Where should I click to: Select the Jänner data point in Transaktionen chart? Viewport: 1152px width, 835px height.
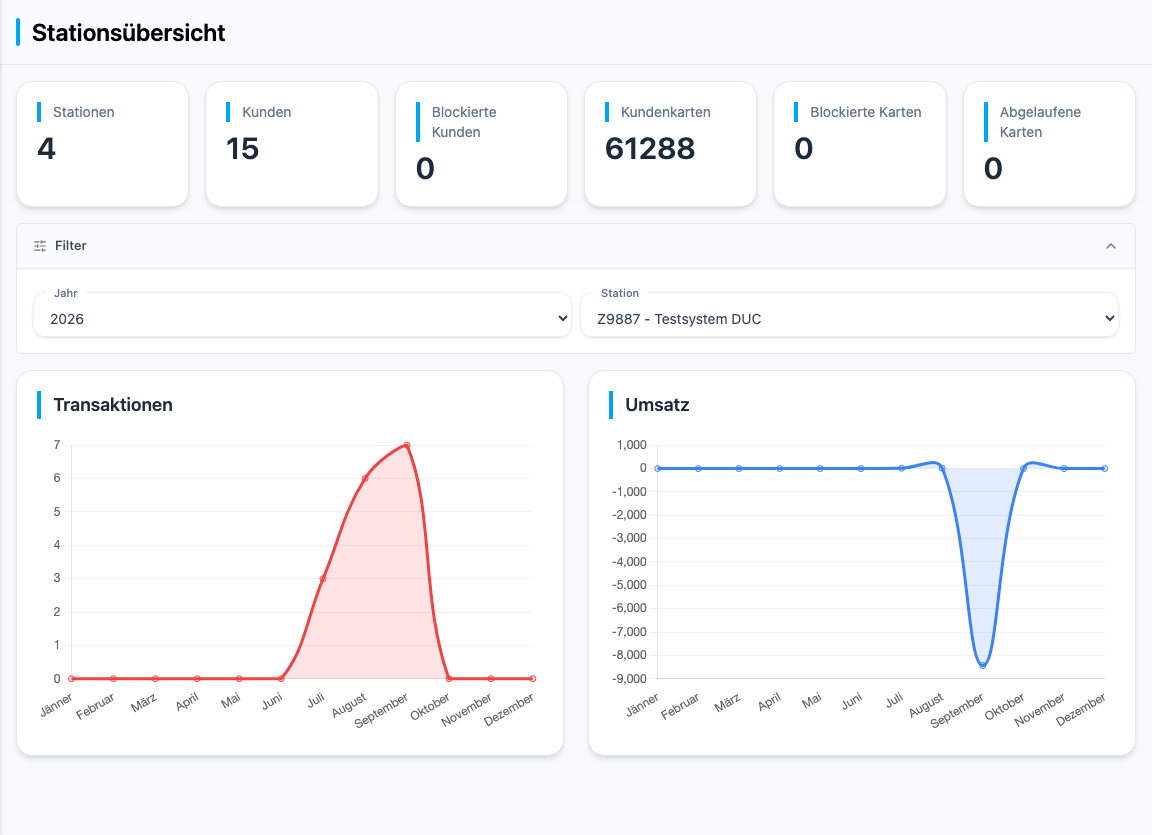(71, 679)
